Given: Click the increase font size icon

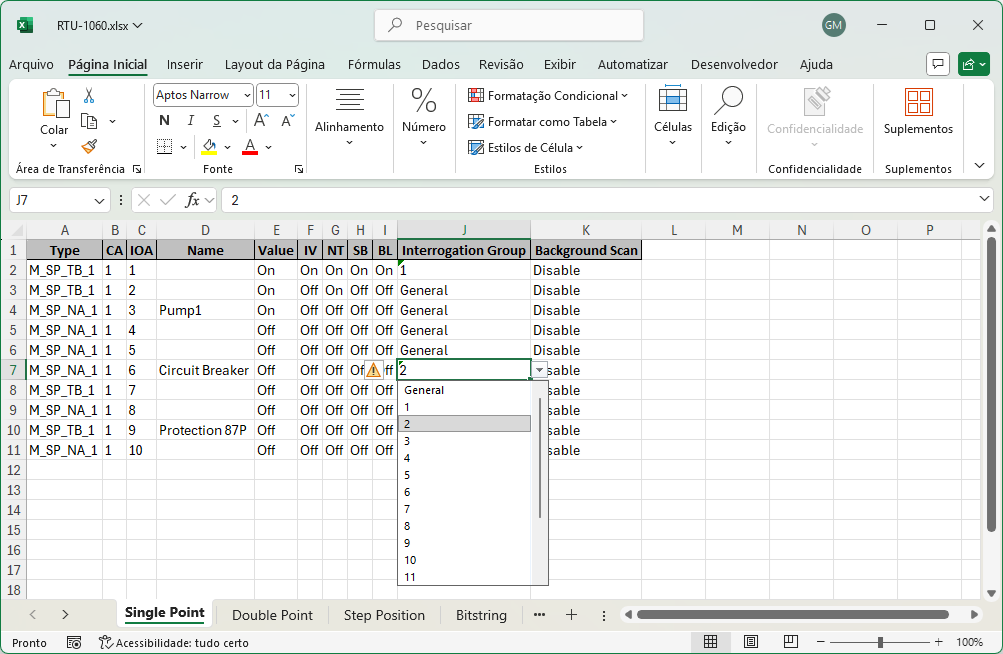Looking at the screenshot, I should click(261, 121).
